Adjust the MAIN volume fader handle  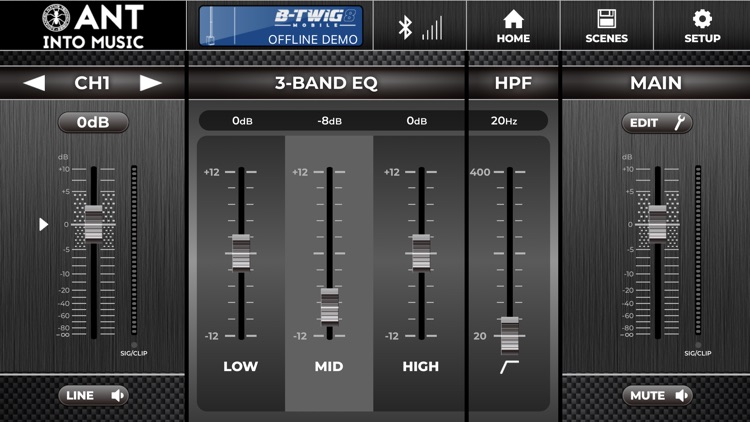(657, 223)
